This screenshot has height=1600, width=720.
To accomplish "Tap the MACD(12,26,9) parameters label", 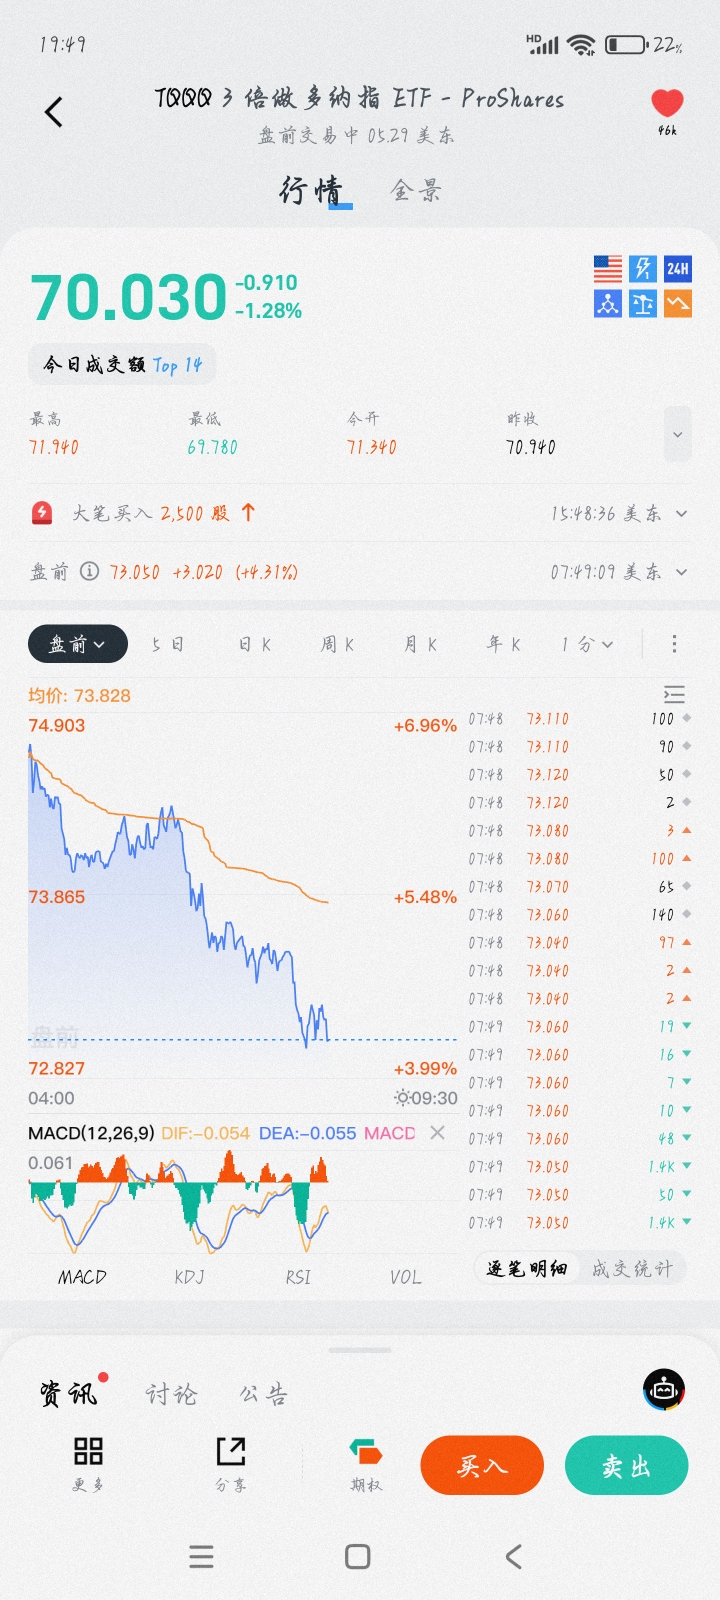I will [91, 1133].
